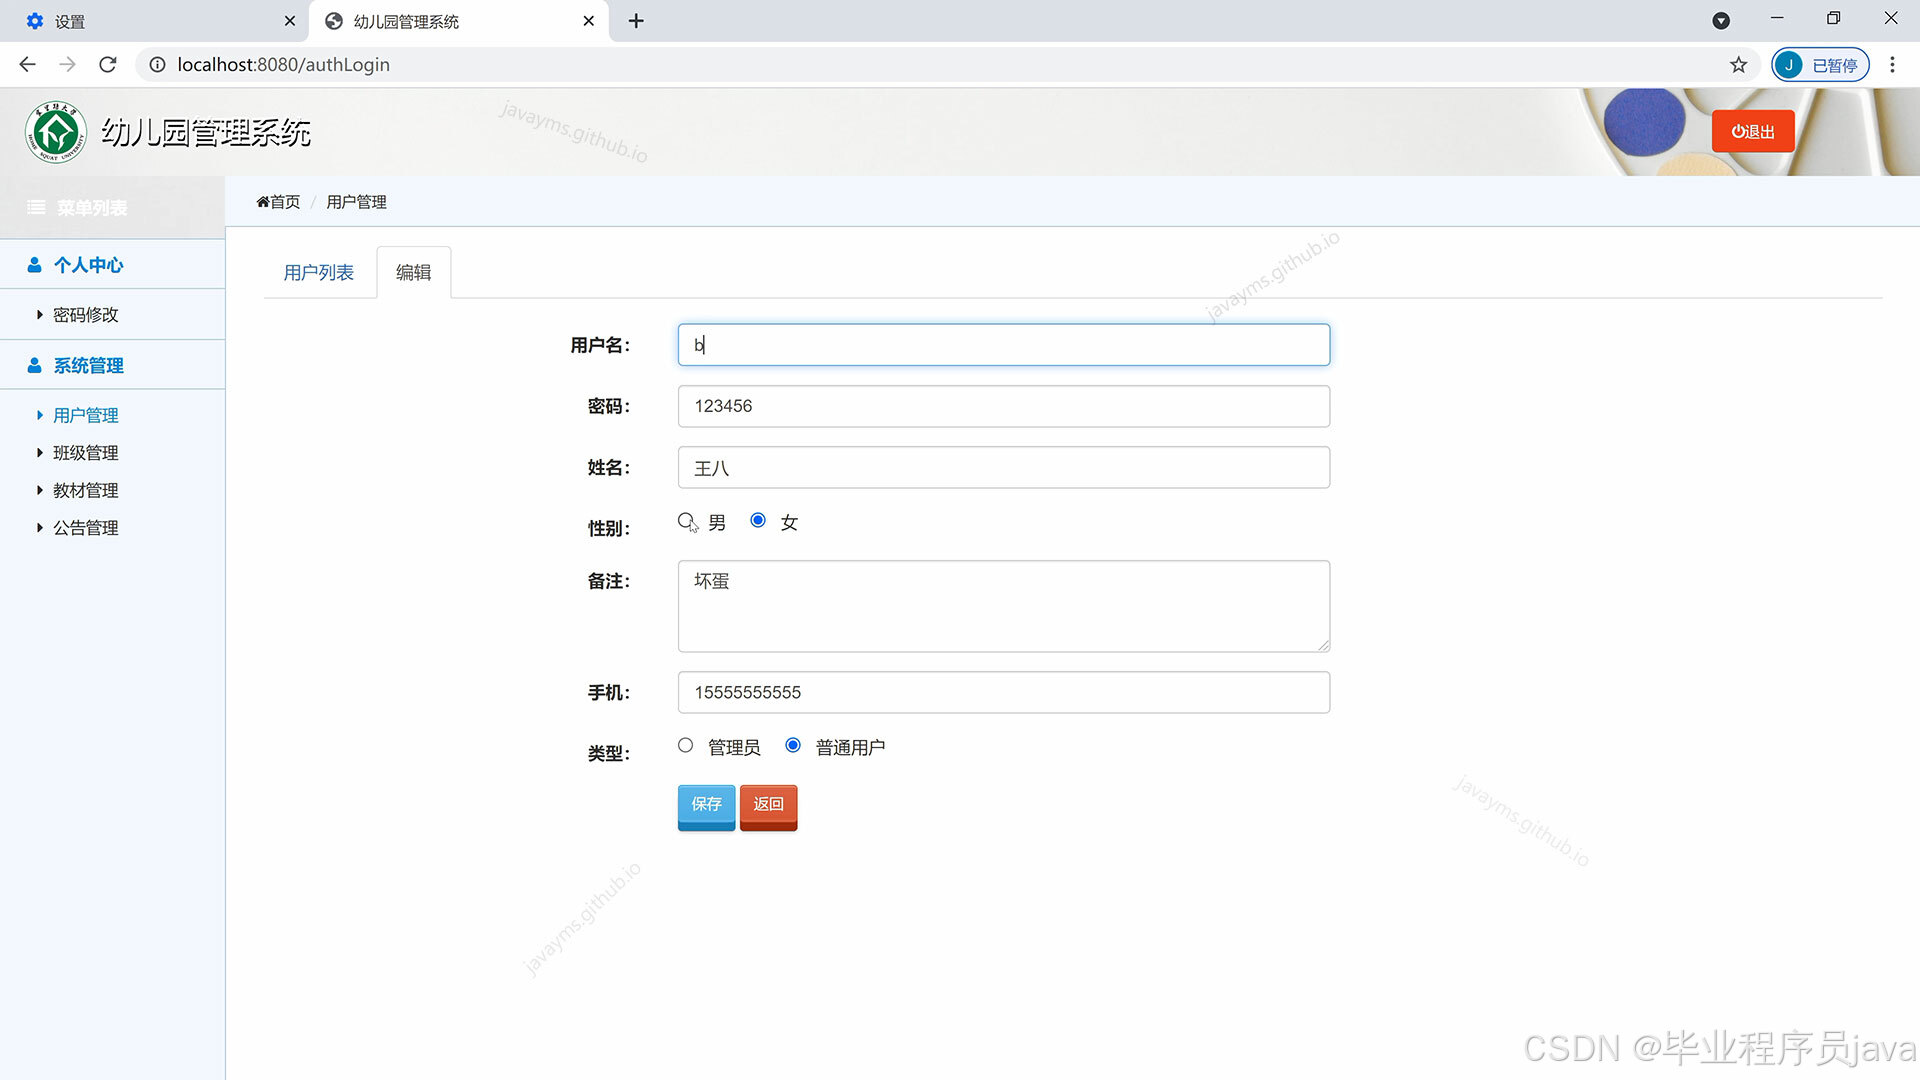Focus the 用户名 input field
The height and width of the screenshot is (1080, 1920).
click(1004, 345)
